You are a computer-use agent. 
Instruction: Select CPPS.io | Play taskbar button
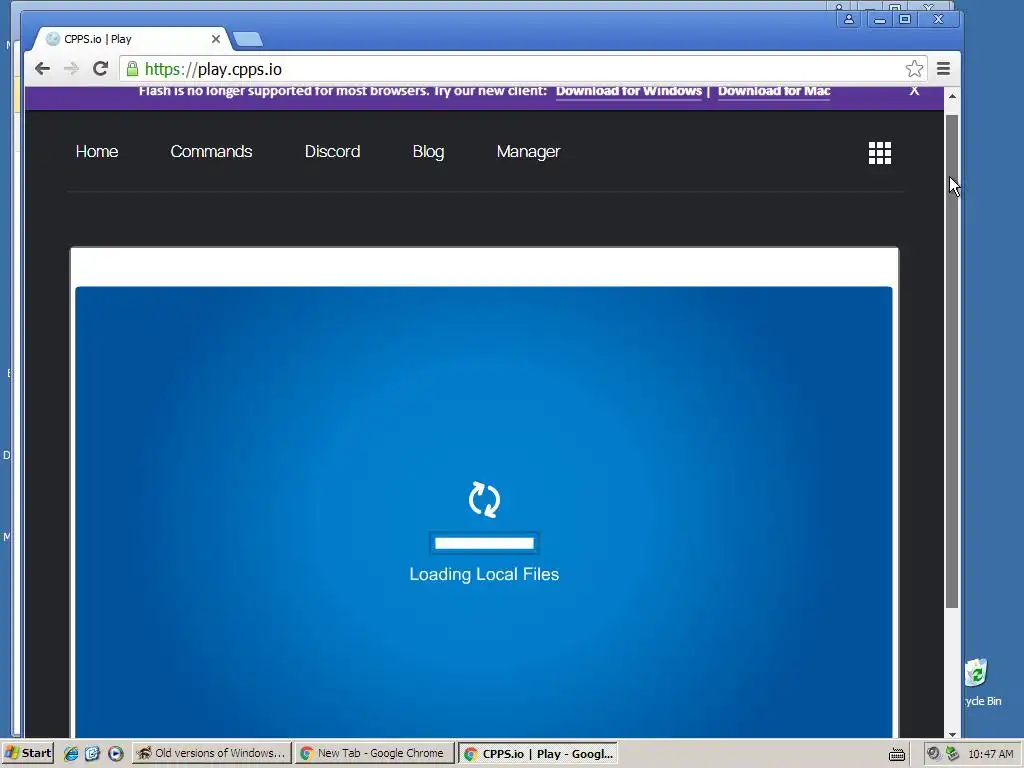tap(537, 753)
